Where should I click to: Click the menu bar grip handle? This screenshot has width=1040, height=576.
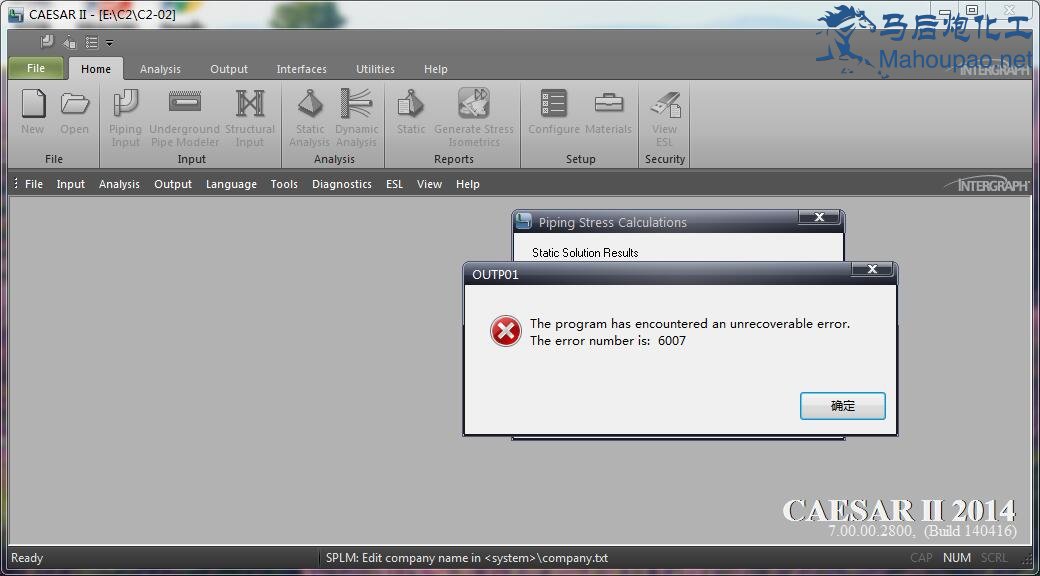(x=16, y=184)
